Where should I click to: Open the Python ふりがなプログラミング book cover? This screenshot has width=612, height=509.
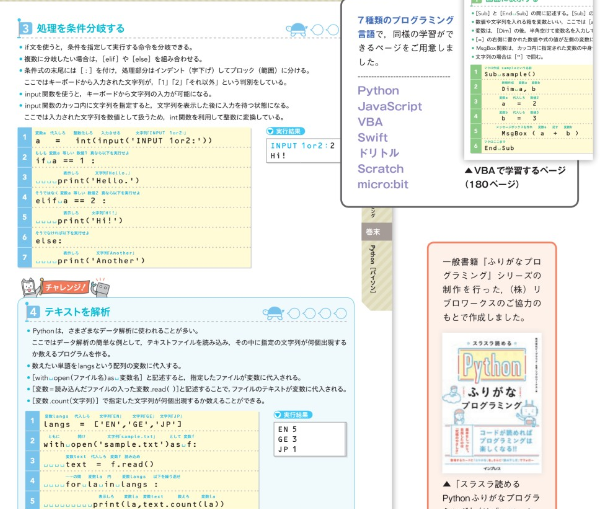pos(492,403)
